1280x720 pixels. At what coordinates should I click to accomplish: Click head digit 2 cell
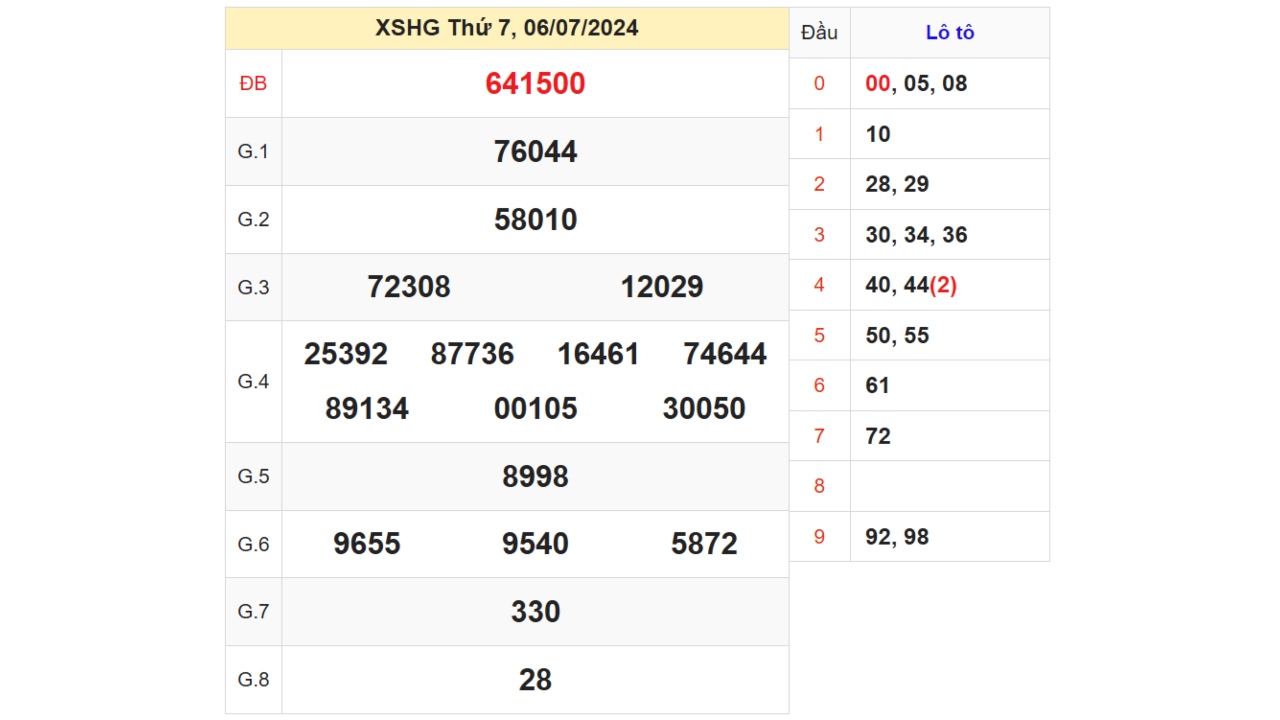point(819,184)
